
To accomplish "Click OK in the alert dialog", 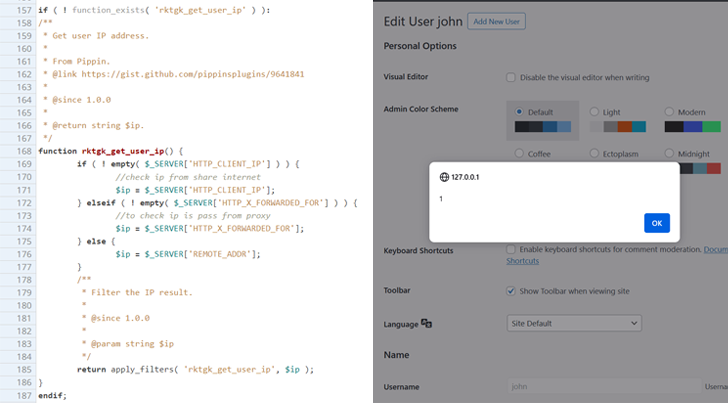I will point(656,223).
